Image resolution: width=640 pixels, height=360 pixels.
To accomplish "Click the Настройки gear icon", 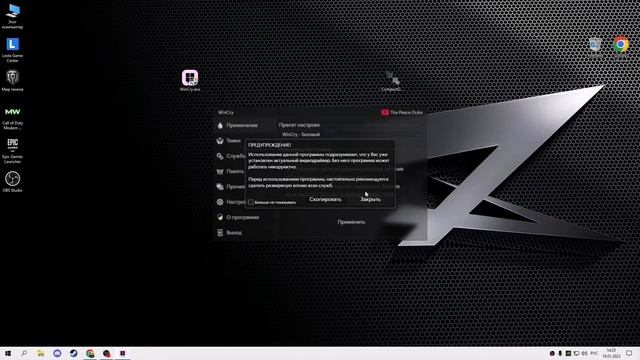I will click(x=220, y=202).
